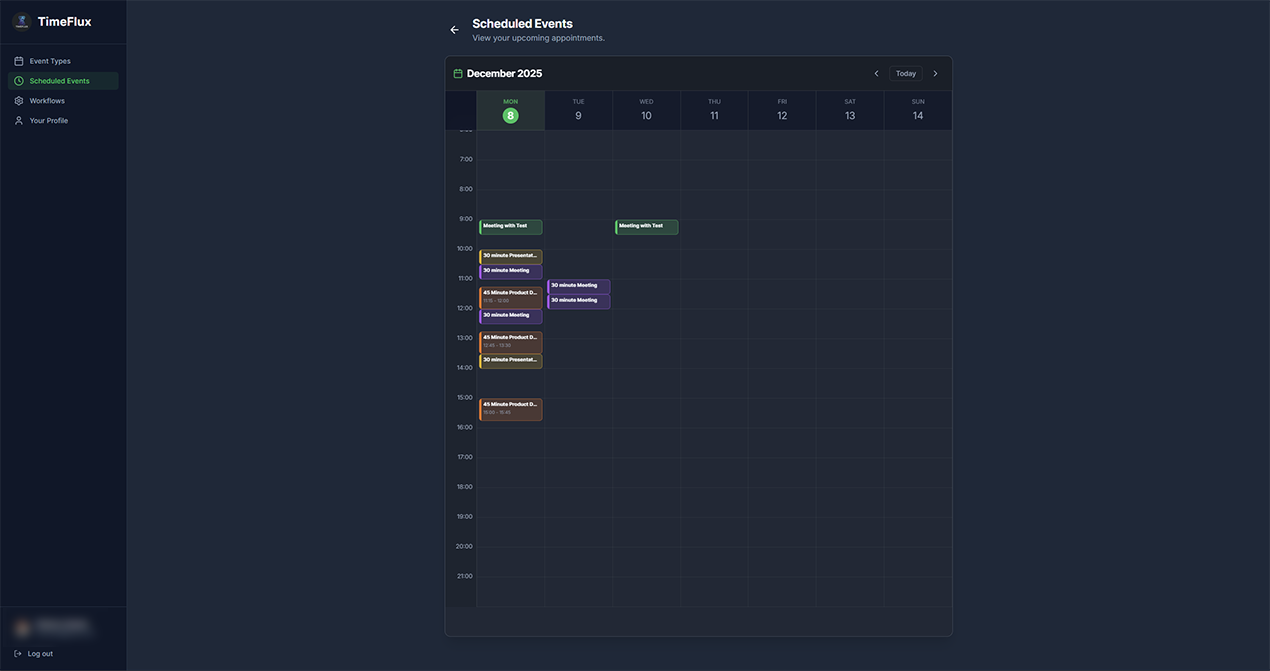Open Workflows via its gear icon
This screenshot has height=671, width=1270.
[17, 100]
